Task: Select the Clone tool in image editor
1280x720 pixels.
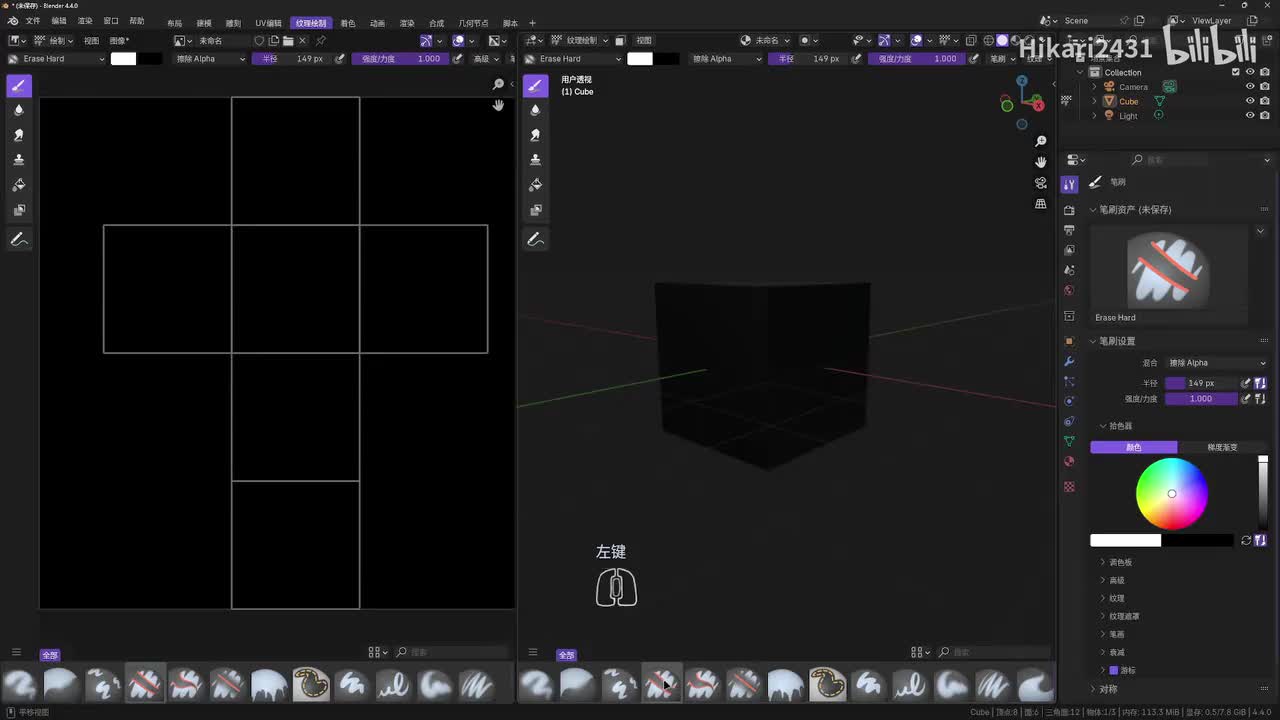Action: point(18,160)
